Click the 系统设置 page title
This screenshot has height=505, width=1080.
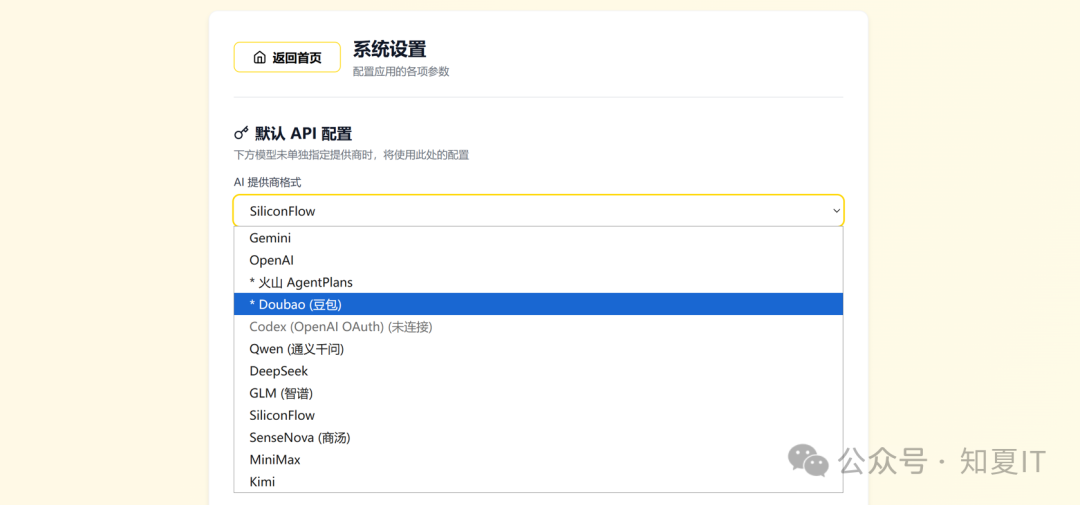(389, 49)
